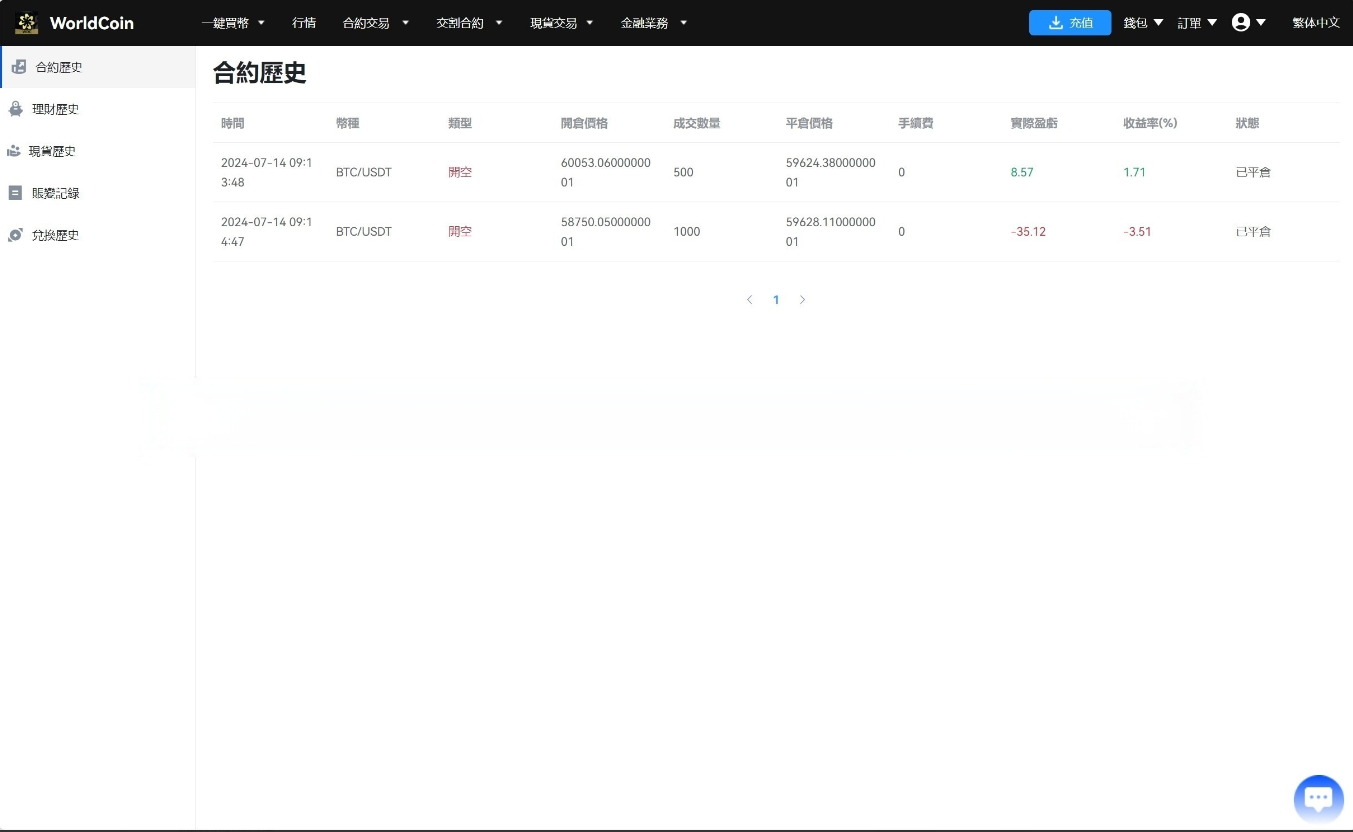Viewport: 1353px width, 832px height.
Task: Open the 金融業務 navigation menu
Action: coord(654,22)
